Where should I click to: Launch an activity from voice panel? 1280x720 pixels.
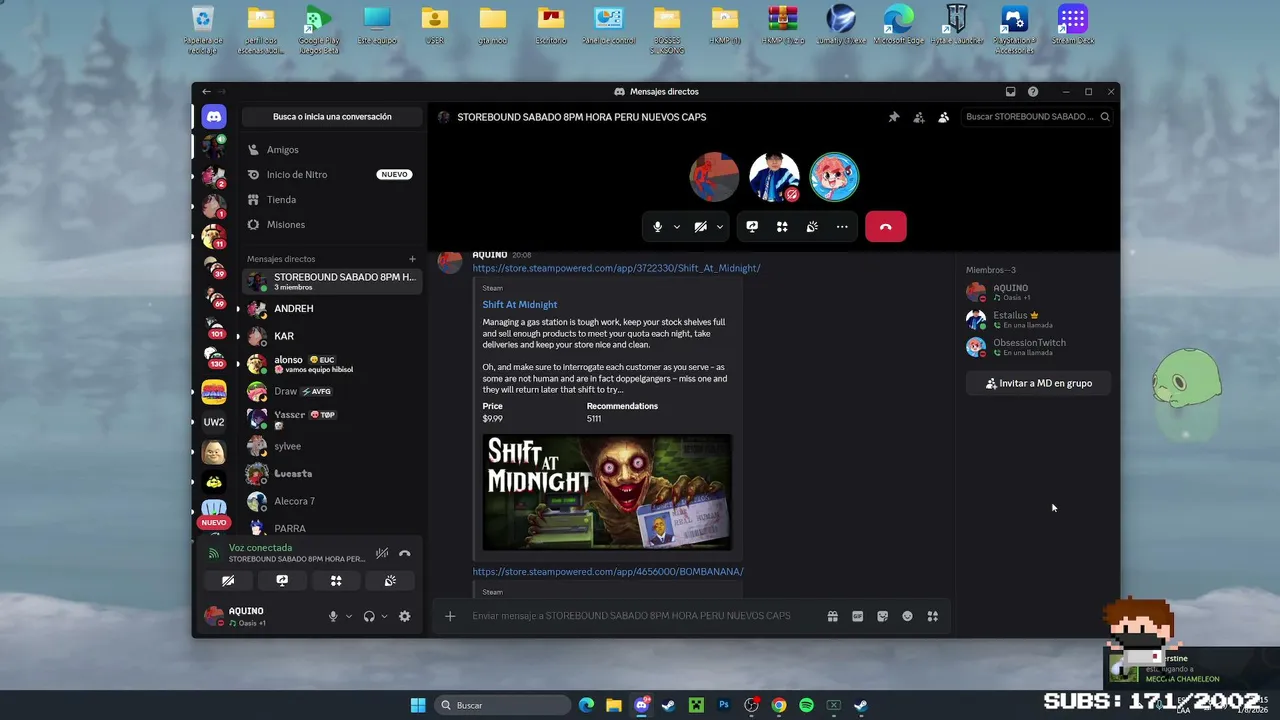click(336, 580)
